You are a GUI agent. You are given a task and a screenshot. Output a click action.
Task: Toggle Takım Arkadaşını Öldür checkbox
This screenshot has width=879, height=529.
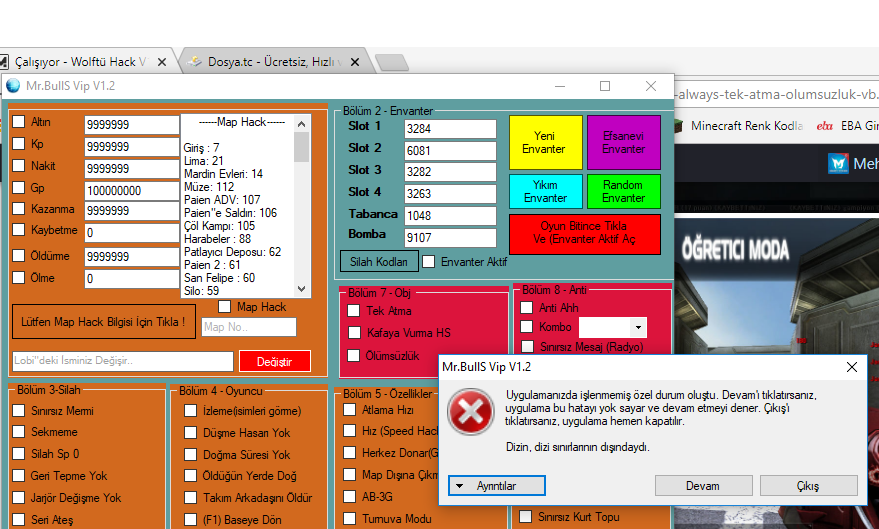point(191,498)
